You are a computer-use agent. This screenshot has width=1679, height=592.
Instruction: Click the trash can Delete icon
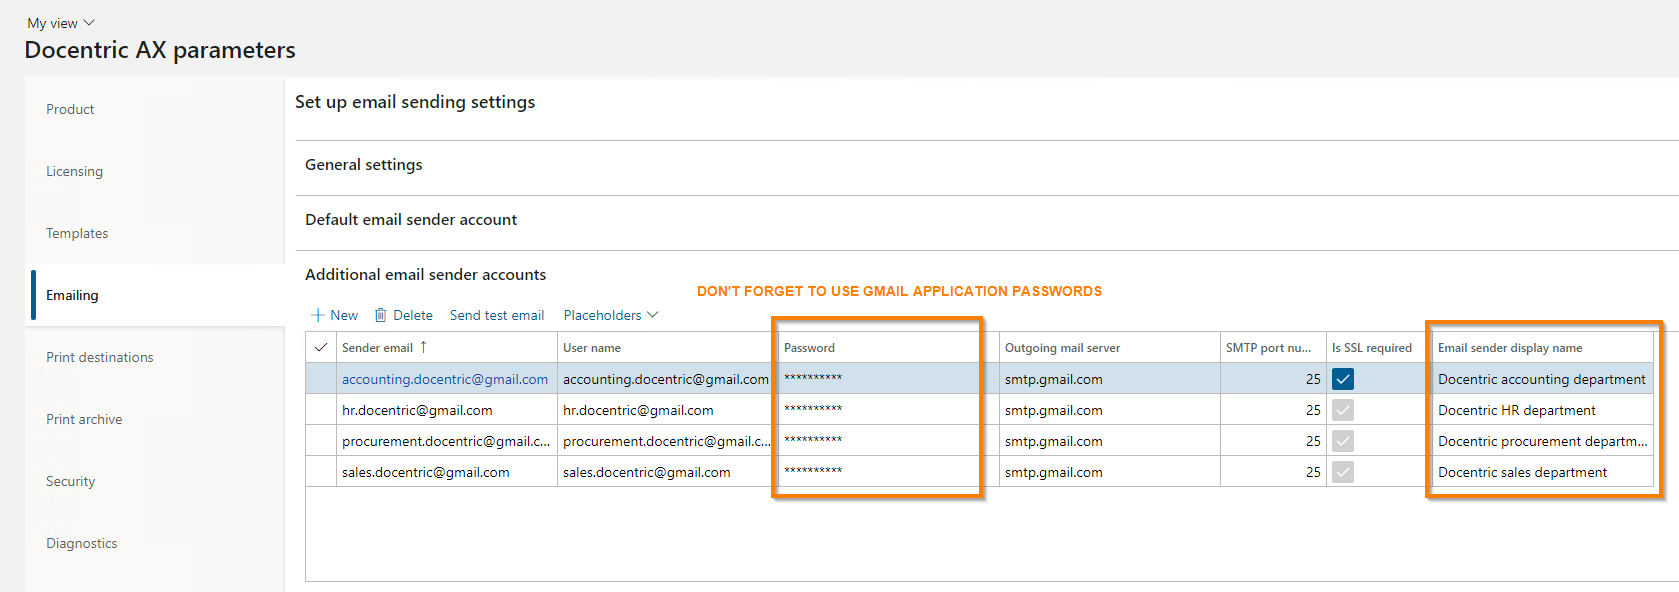coord(381,315)
